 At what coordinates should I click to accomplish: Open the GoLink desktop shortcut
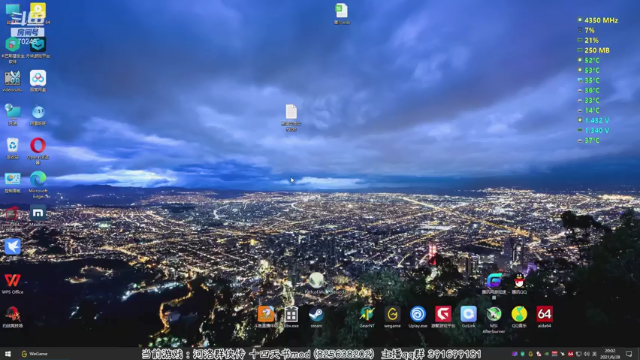469,316
